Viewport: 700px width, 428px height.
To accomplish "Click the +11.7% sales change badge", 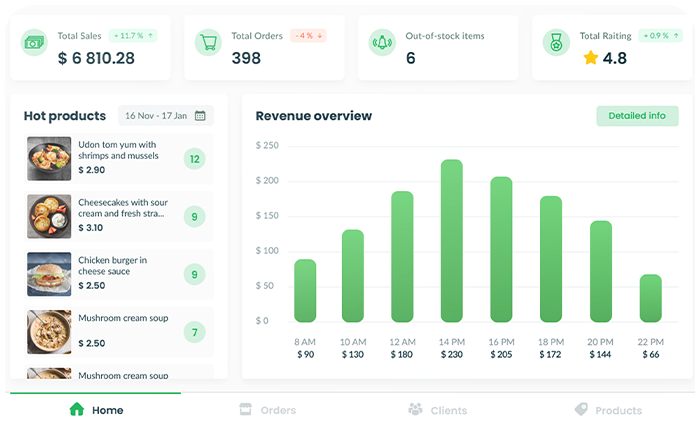I will (x=134, y=36).
